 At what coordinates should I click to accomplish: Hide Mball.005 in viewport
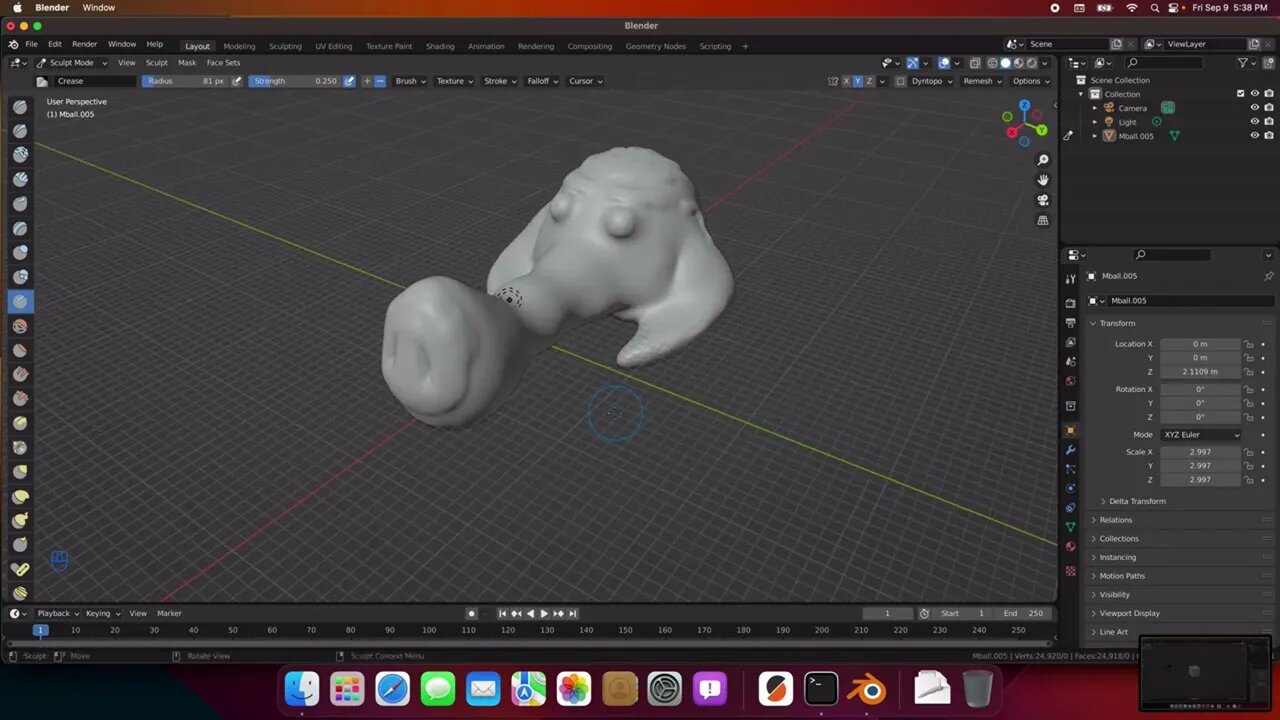pos(1255,136)
